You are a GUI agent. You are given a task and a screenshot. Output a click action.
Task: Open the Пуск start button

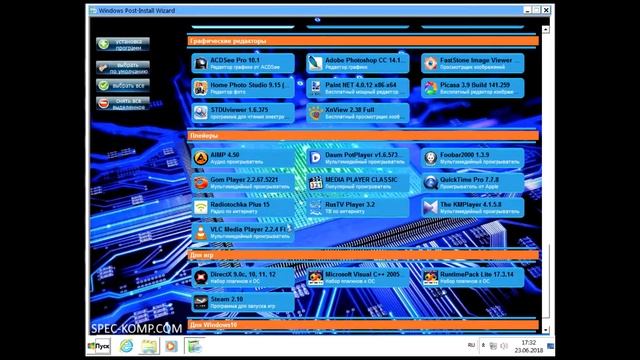(99, 346)
